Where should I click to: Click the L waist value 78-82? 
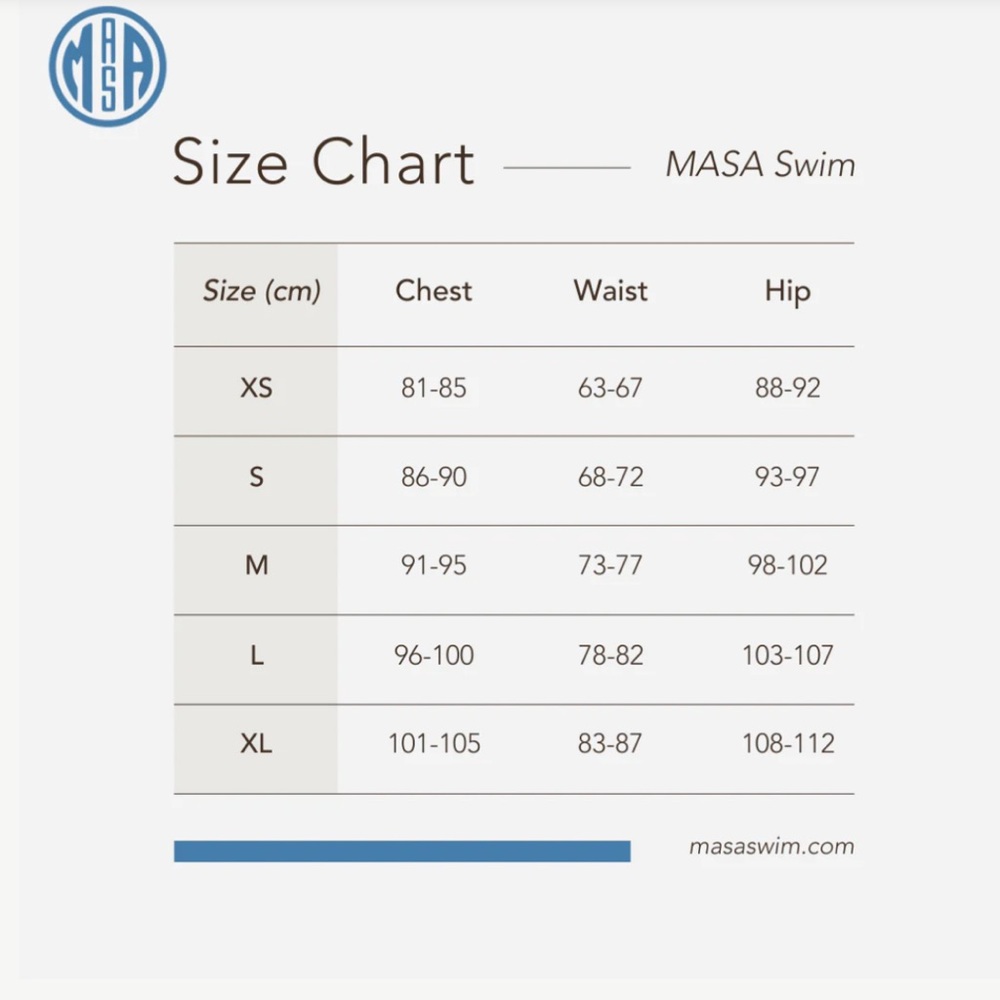pyautogui.click(x=610, y=655)
